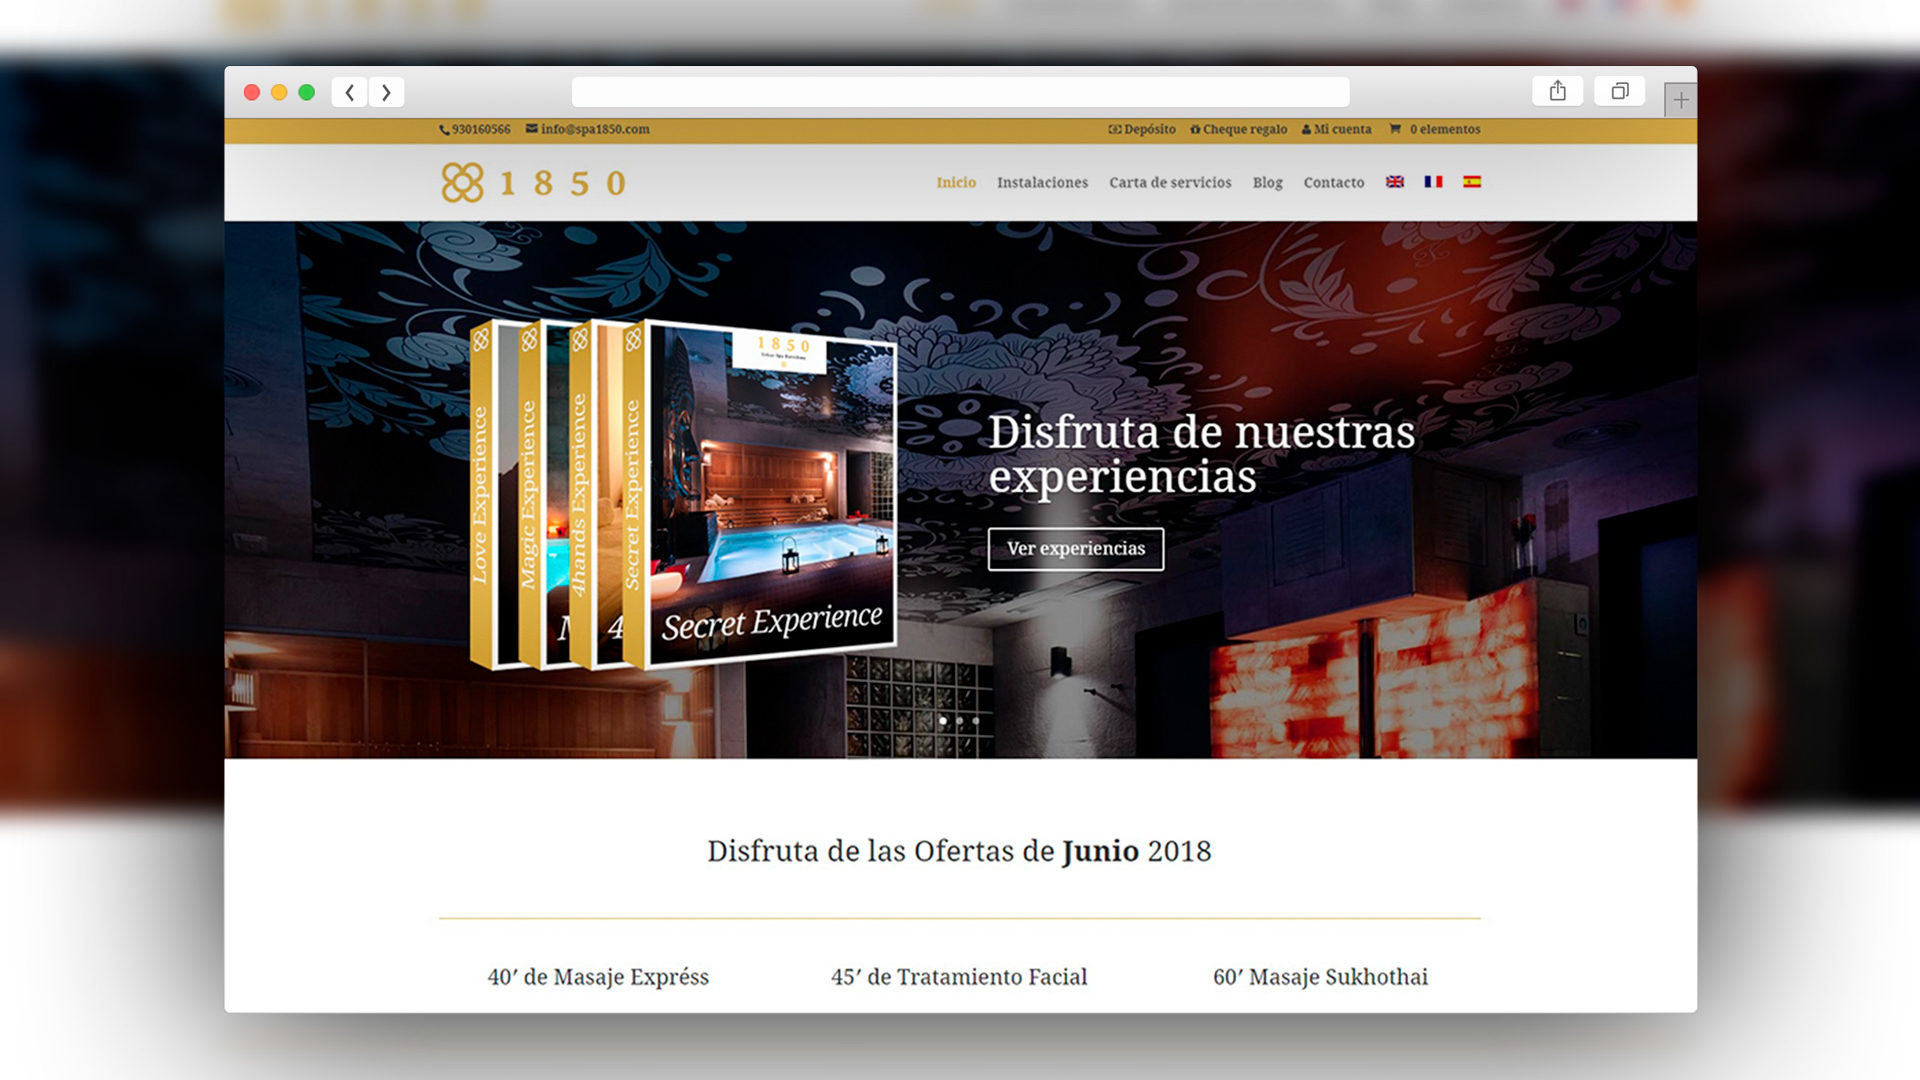This screenshot has width=1920, height=1080.
Task: Click the Cheque regalo link
Action: pos(1239,130)
